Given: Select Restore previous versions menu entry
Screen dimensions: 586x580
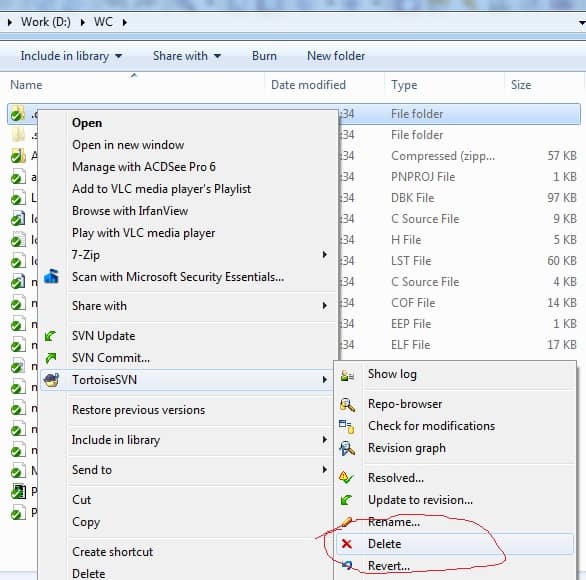Looking at the screenshot, I should pyautogui.click(x=138, y=410).
